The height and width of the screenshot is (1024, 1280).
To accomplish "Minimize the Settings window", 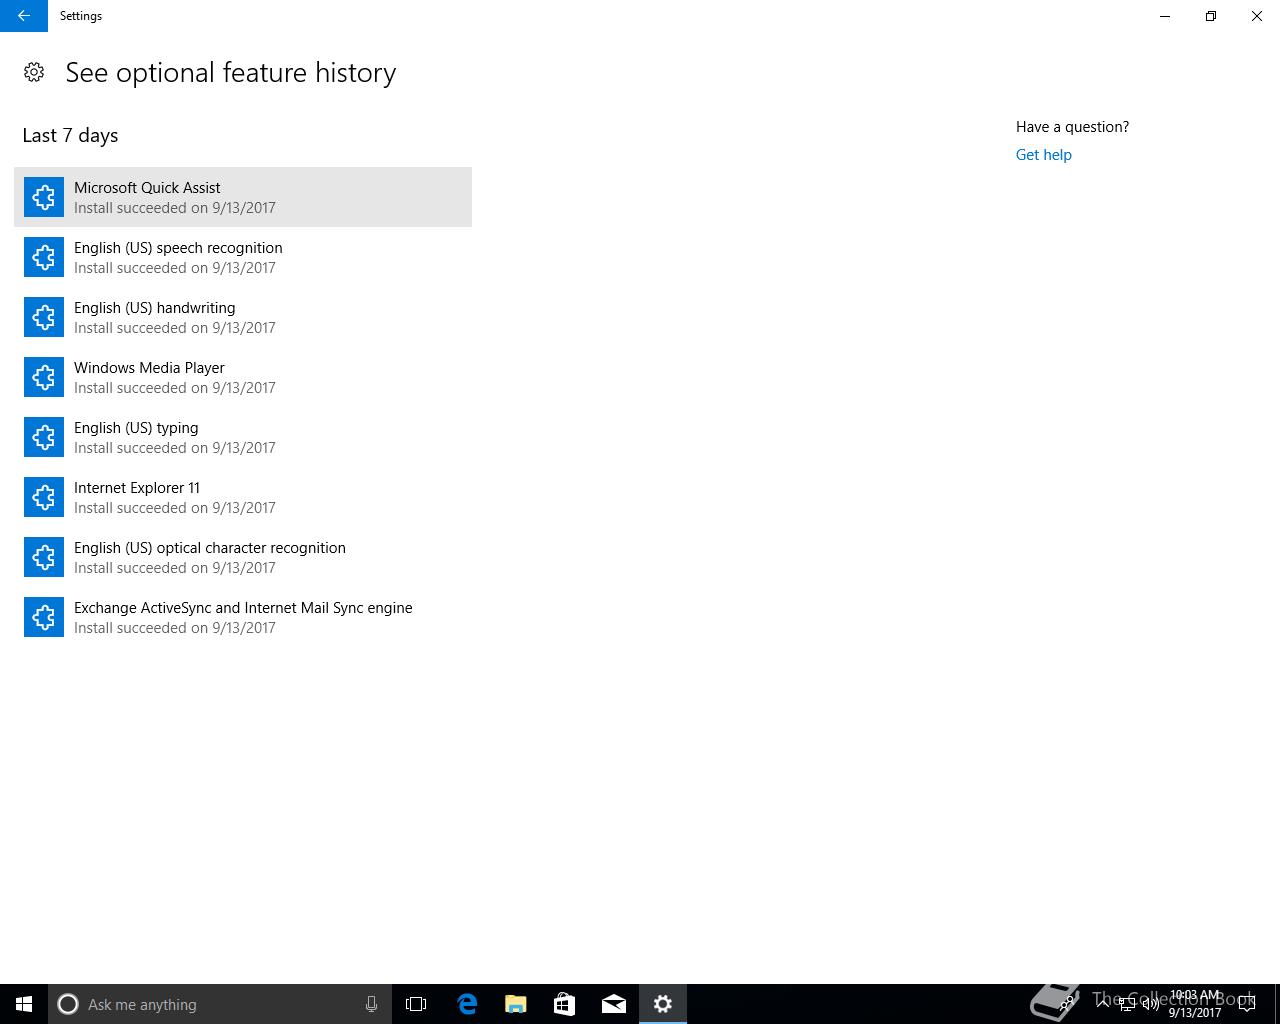I will [1165, 16].
